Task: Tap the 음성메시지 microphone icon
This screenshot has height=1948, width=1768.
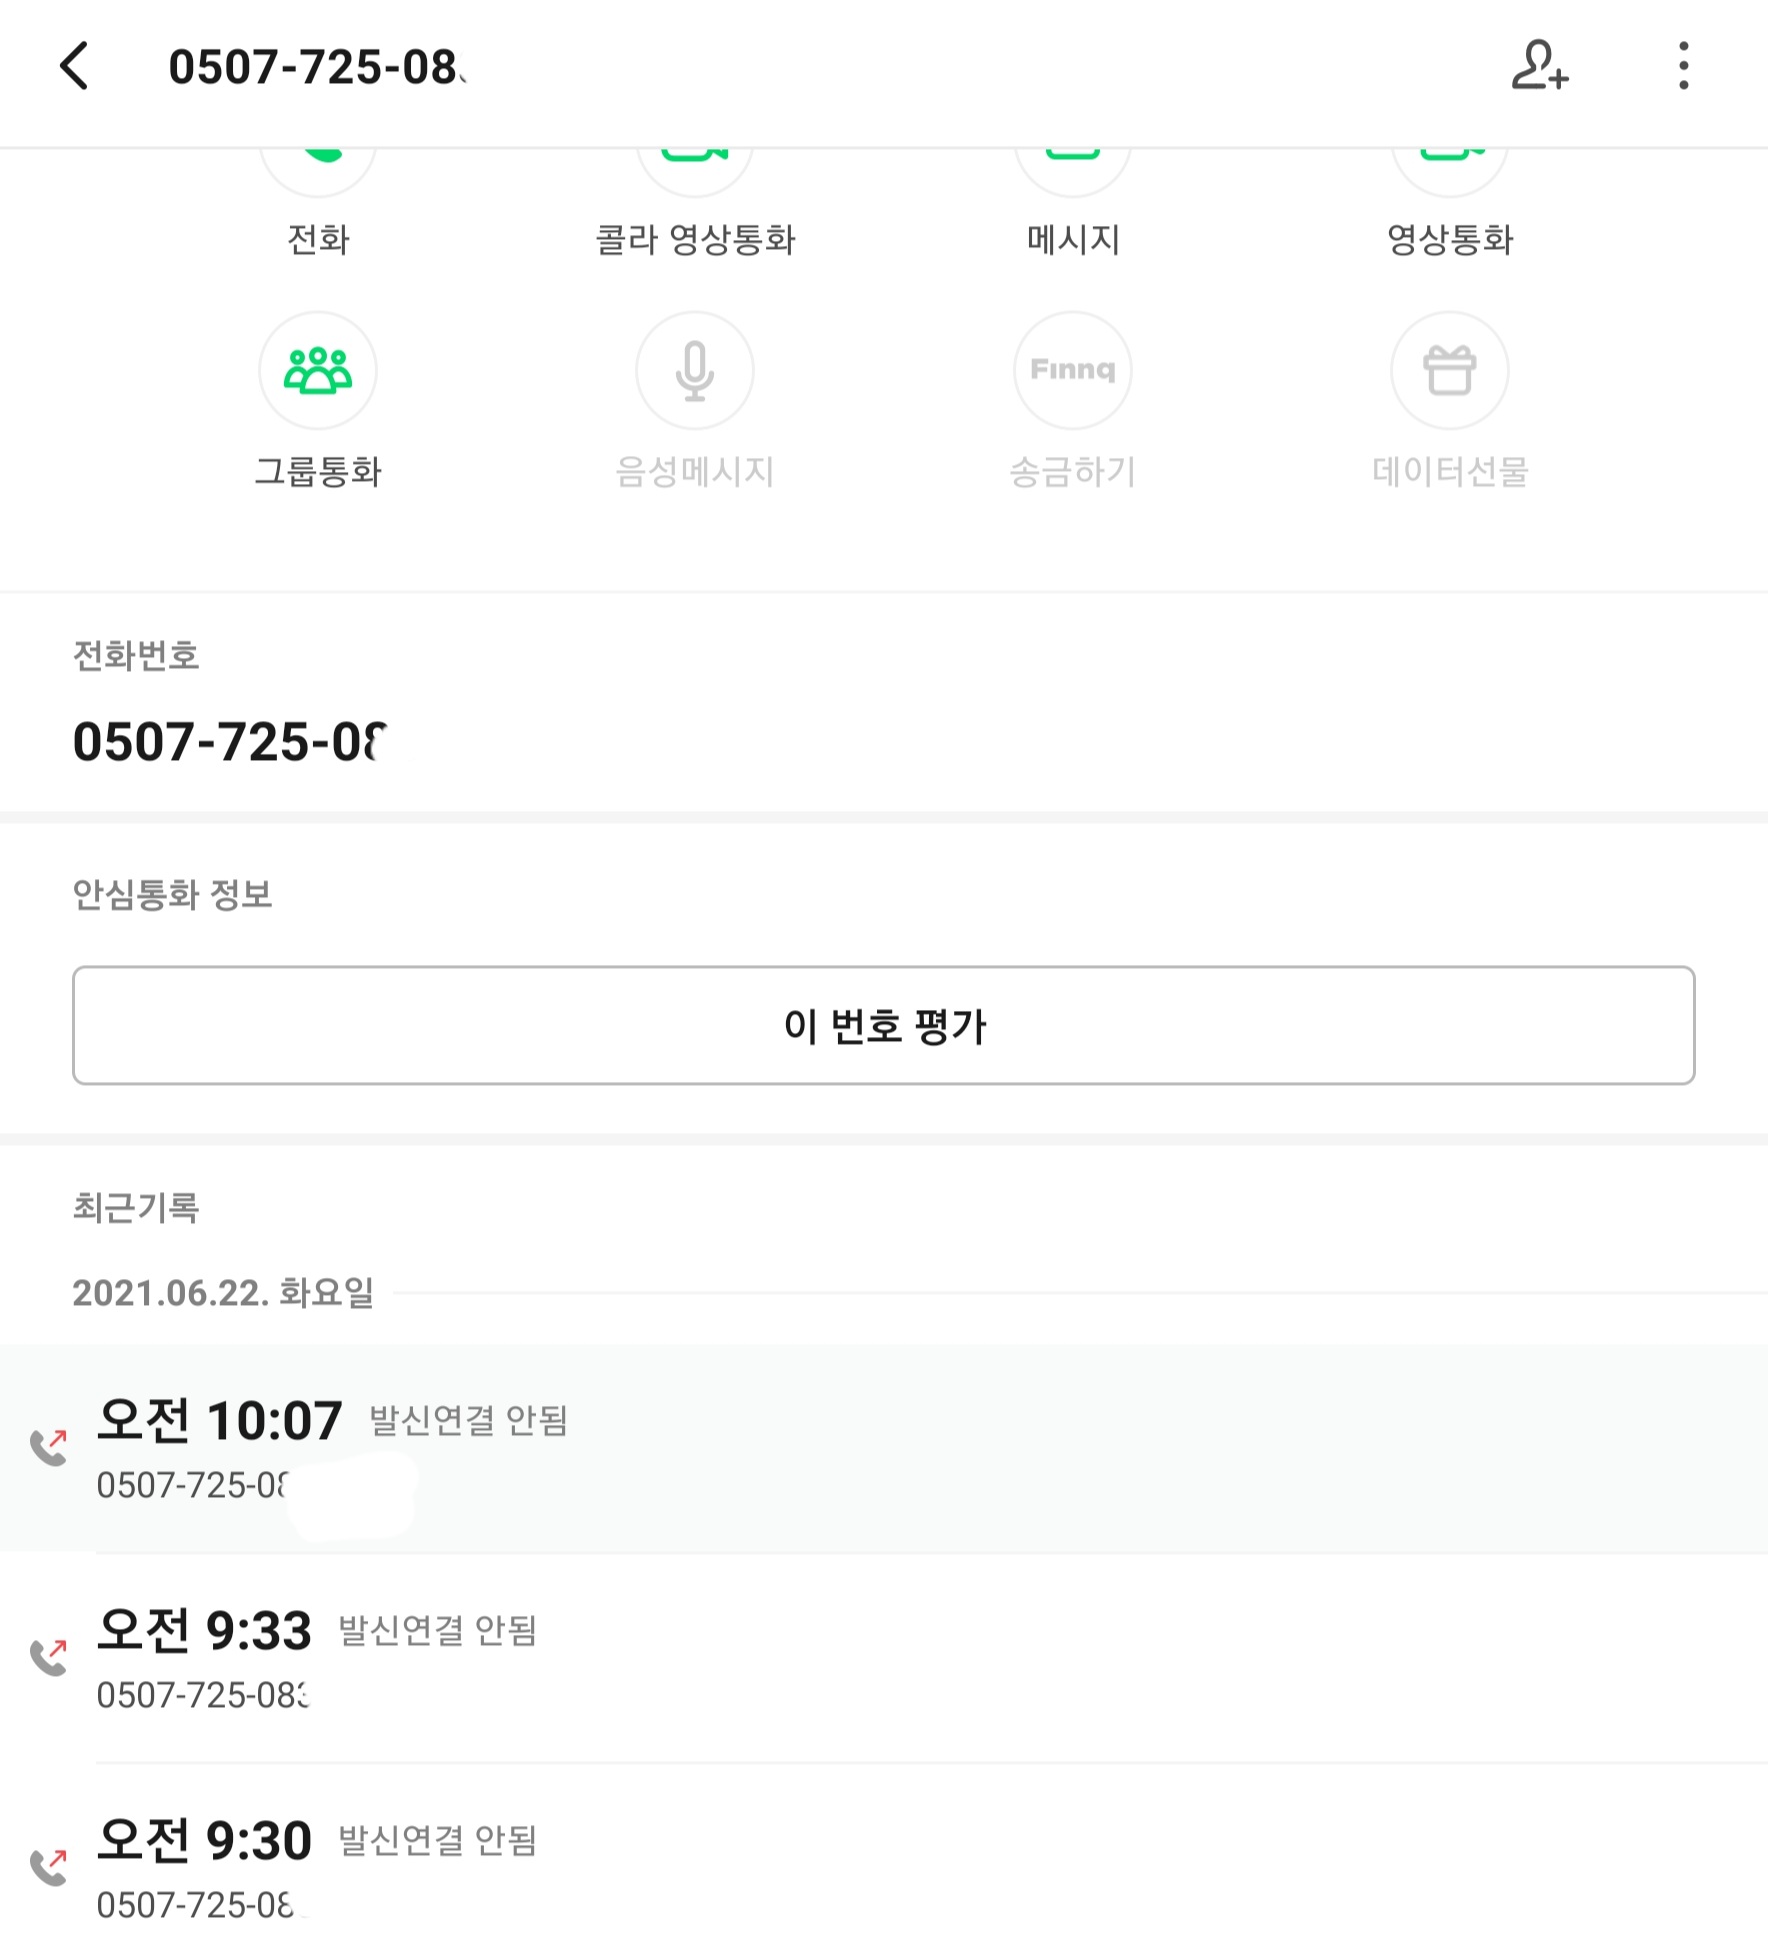Action: pyautogui.click(x=695, y=371)
